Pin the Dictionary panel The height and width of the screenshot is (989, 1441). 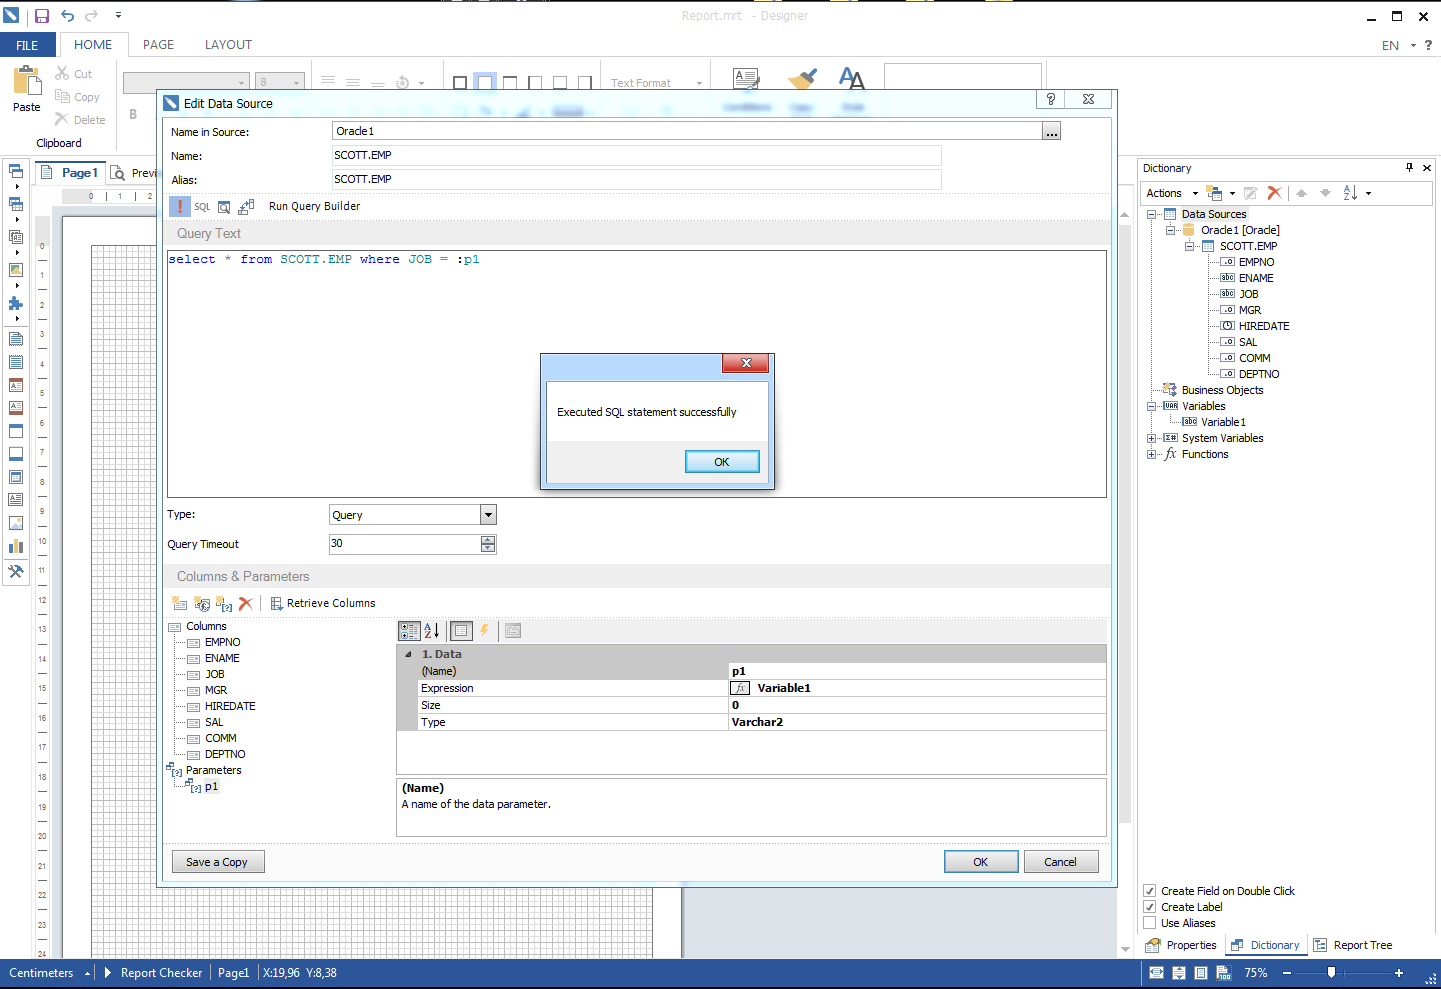click(x=1409, y=168)
